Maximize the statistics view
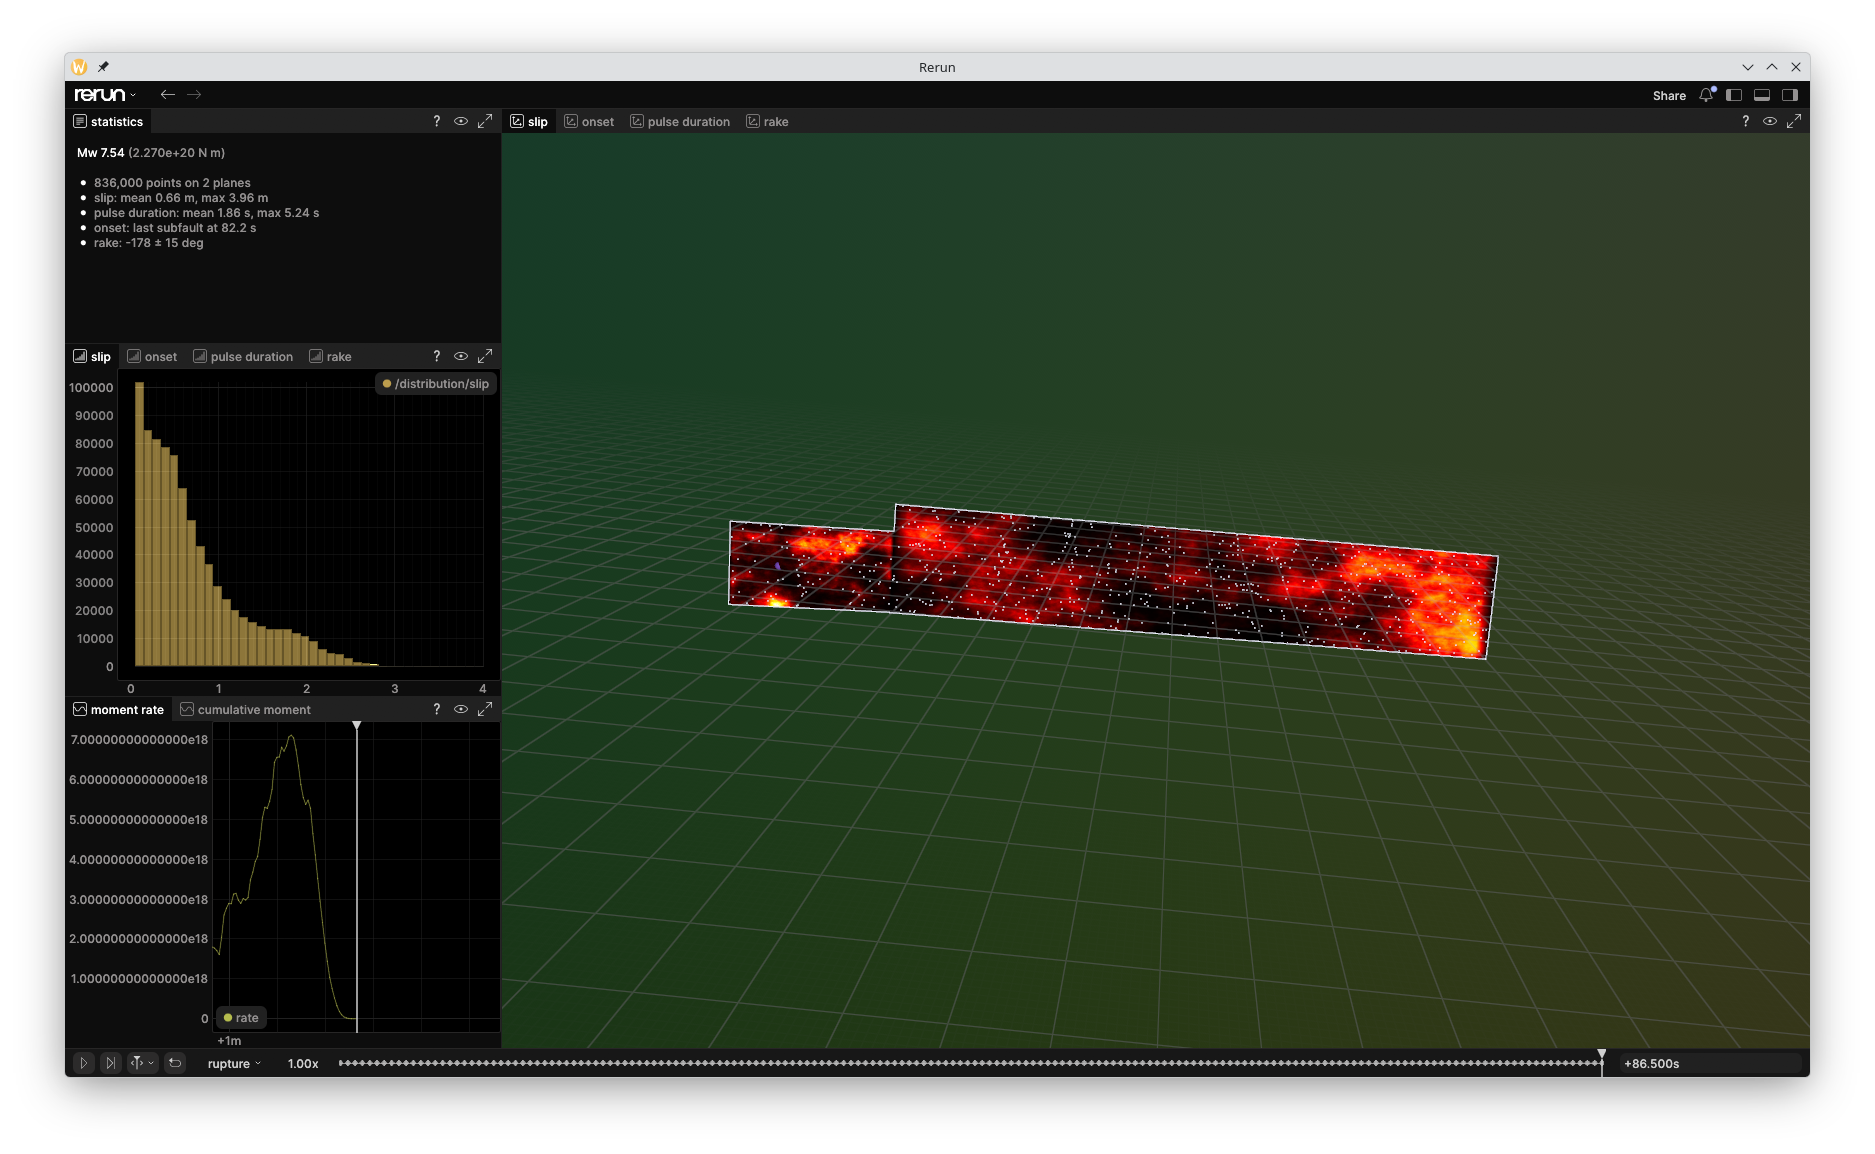Viewport: 1875px width, 1154px height. coord(485,121)
